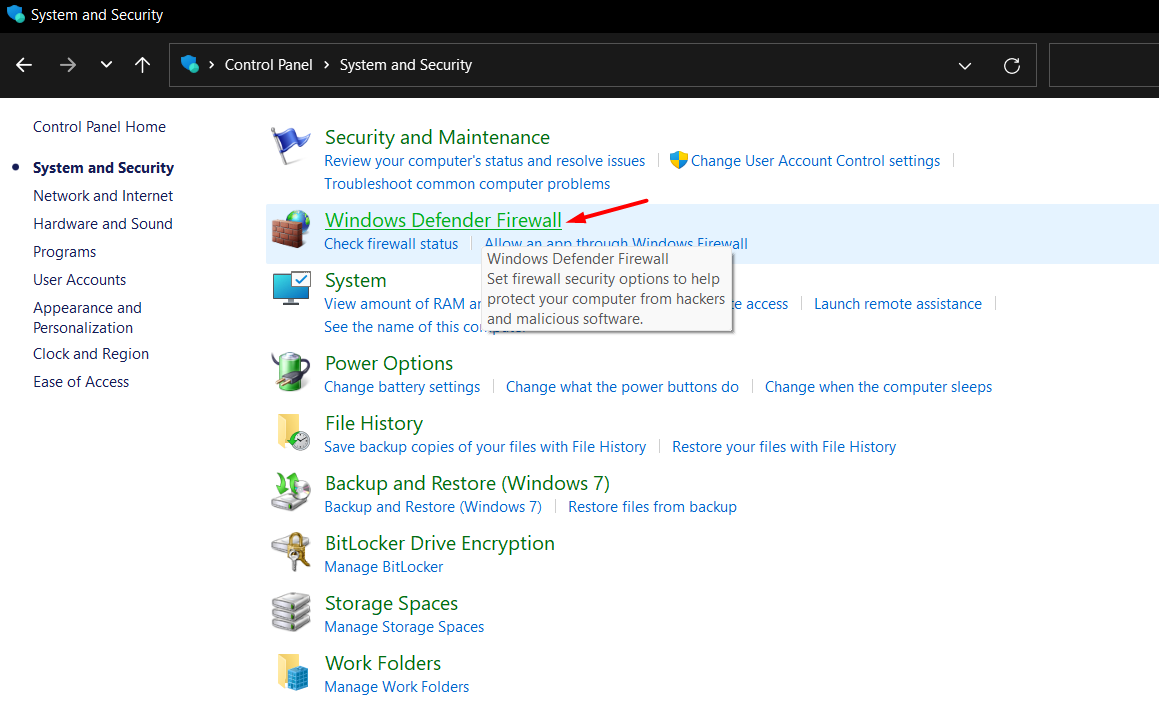
Task: Click the shield icon beside User Account Control
Action: 679,160
